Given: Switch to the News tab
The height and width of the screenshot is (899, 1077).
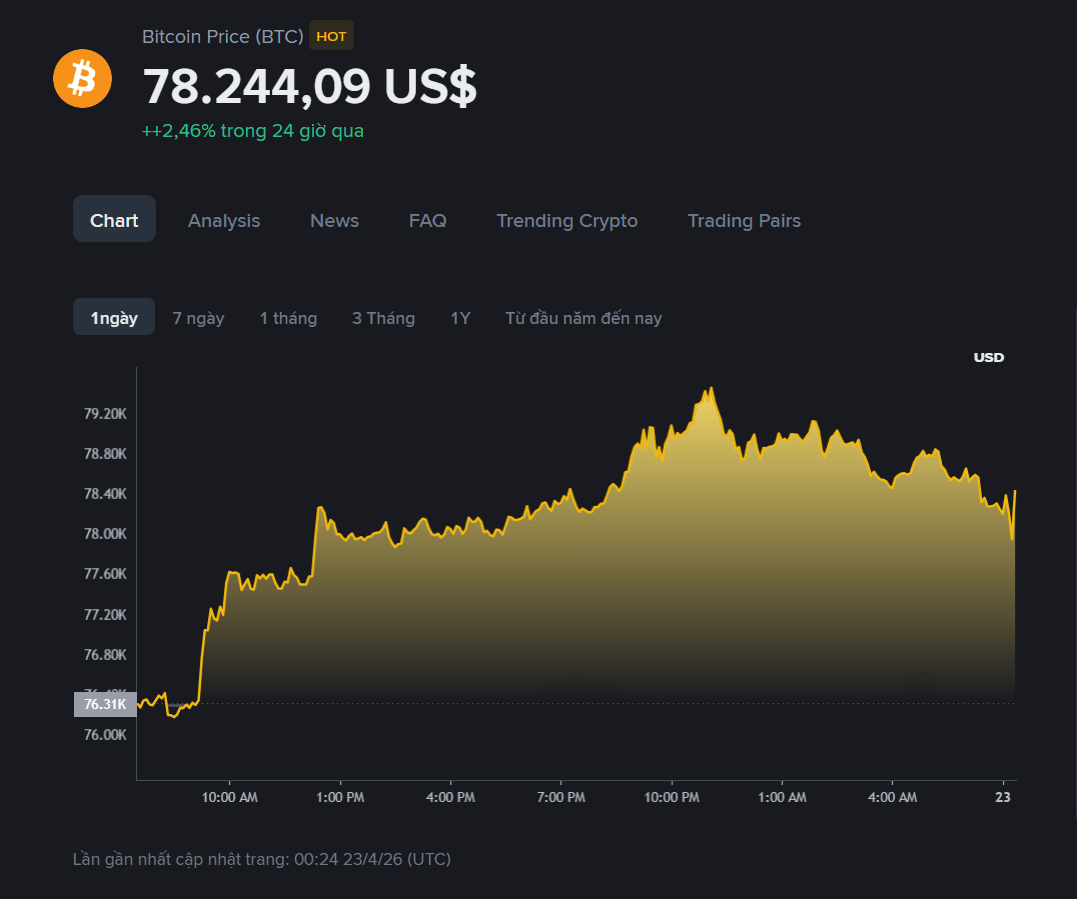Looking at the screenshot, I should tap(335, 220).
